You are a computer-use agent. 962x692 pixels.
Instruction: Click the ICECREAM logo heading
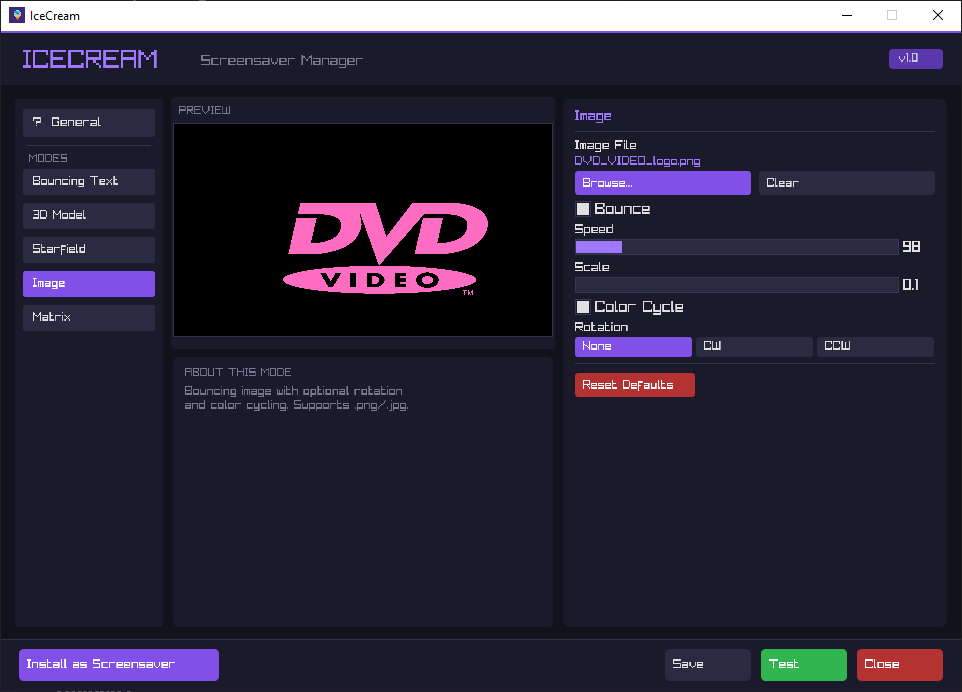coord(90,60)
